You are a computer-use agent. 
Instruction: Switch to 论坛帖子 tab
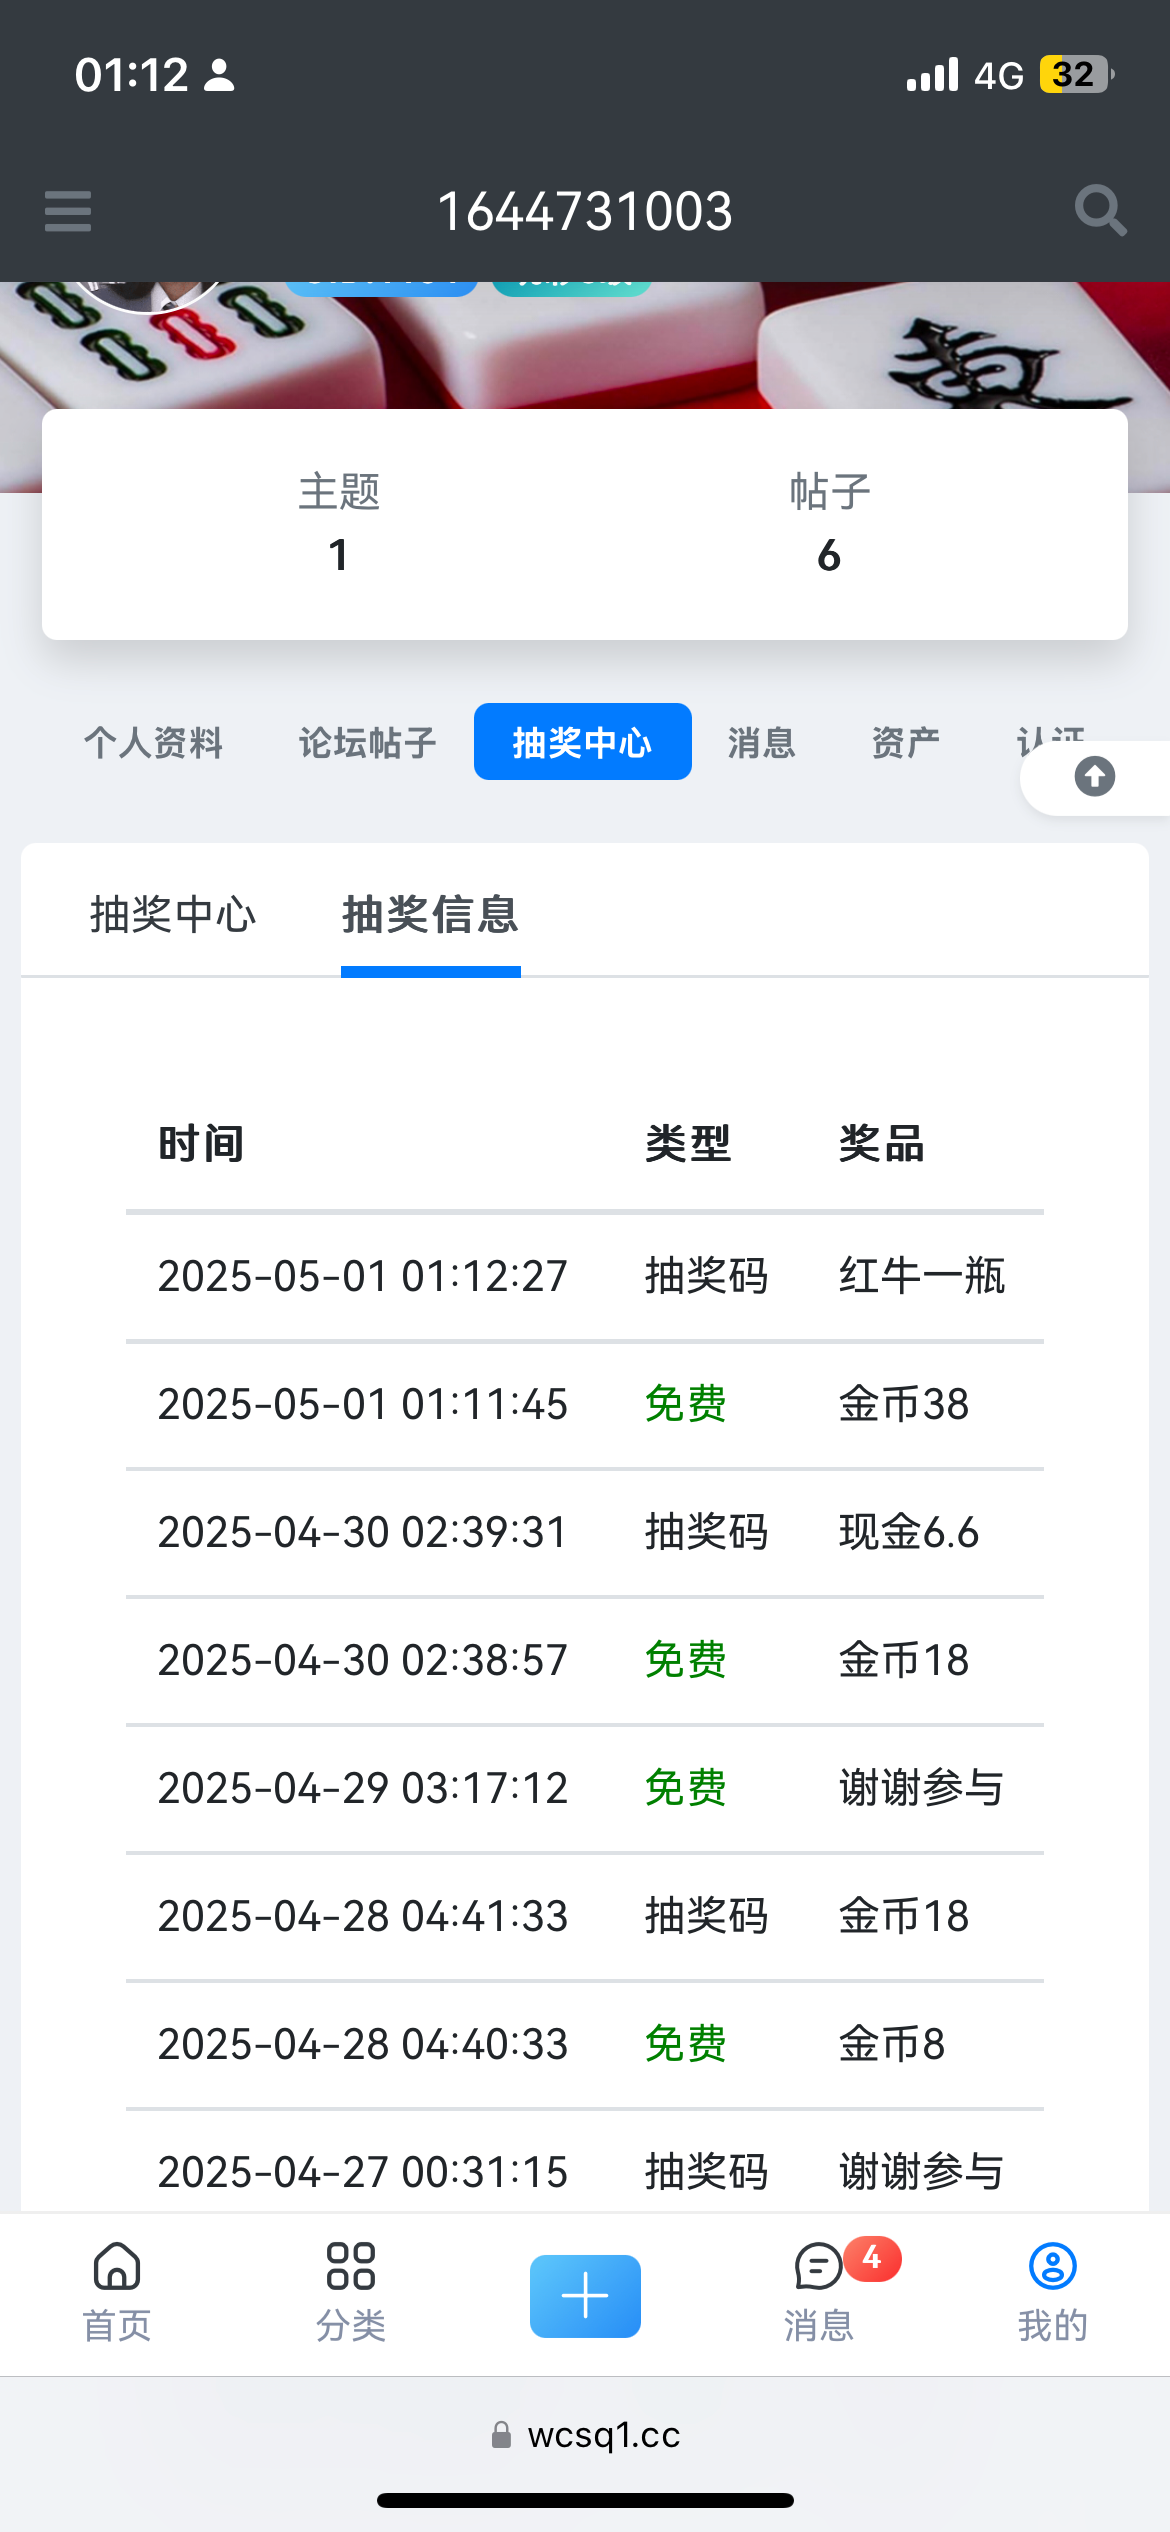(x=367, y=743)
